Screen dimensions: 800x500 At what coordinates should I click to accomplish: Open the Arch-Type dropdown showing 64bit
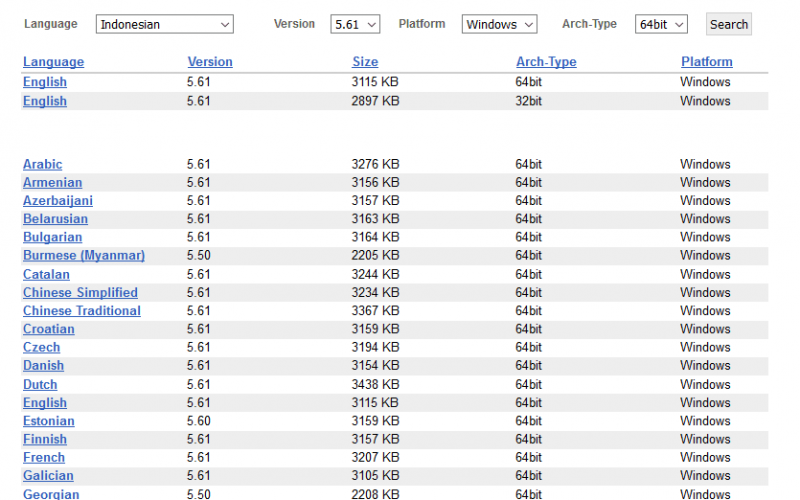pos(661,24)
